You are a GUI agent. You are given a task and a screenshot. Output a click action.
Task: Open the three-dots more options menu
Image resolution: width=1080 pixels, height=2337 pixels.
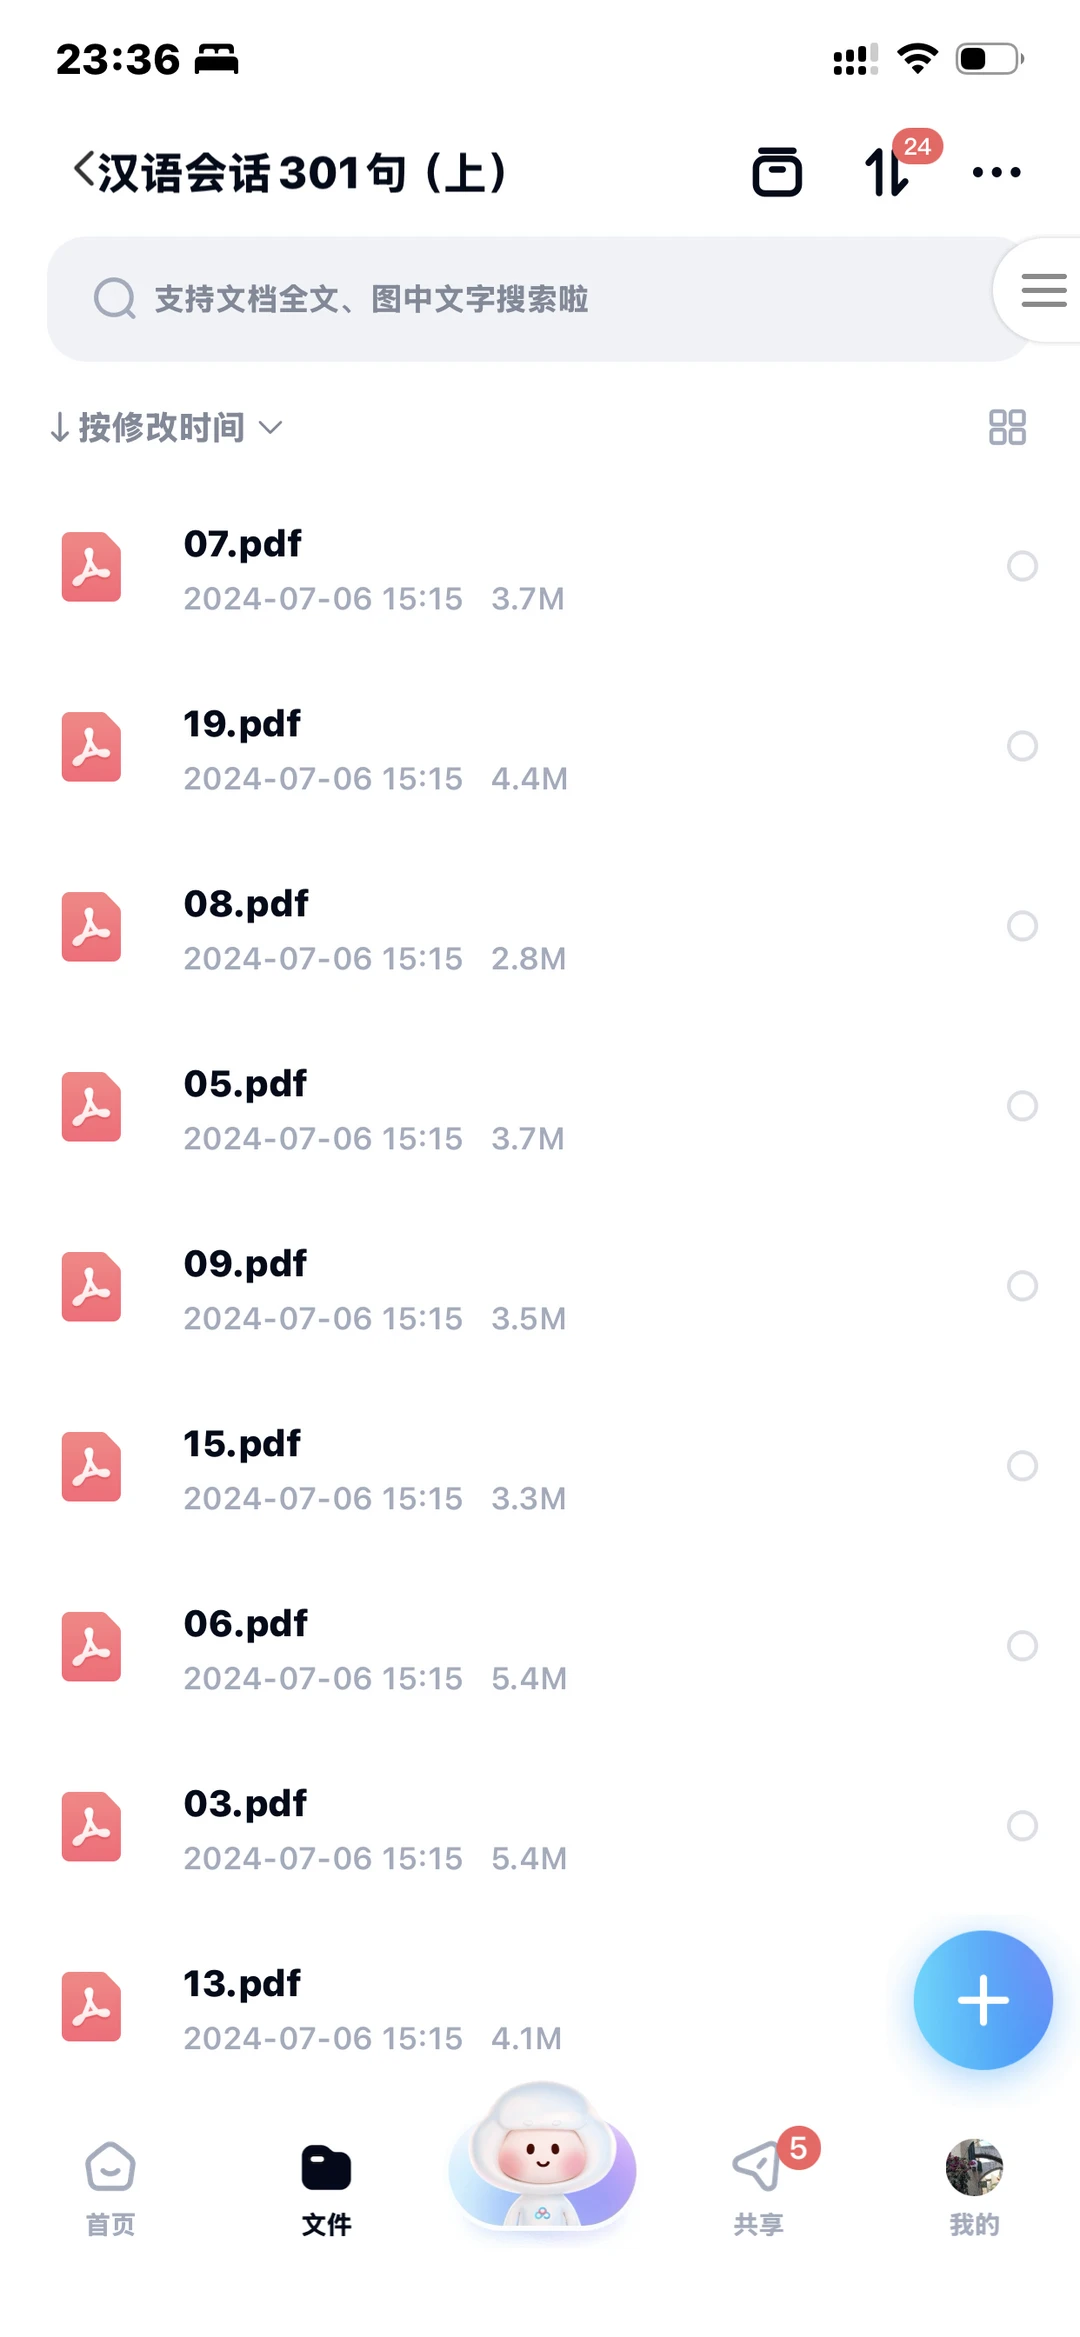click(x=996, y=172)
